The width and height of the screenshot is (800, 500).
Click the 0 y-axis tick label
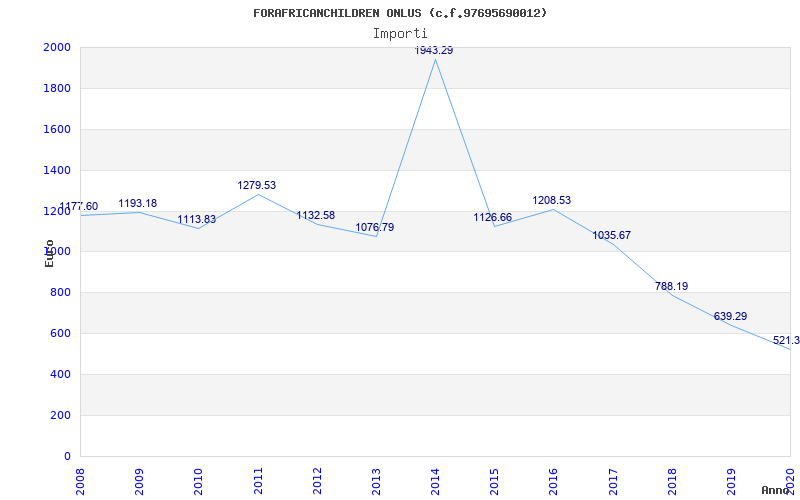(x=67, y=456)
